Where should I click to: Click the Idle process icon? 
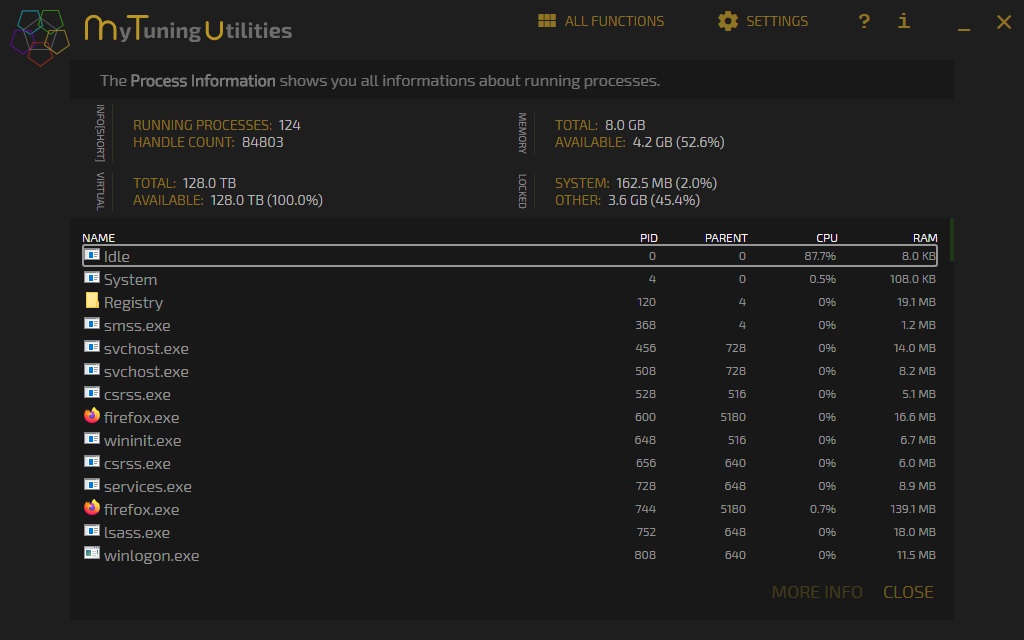pyautogui.click(x=92, y=255)
